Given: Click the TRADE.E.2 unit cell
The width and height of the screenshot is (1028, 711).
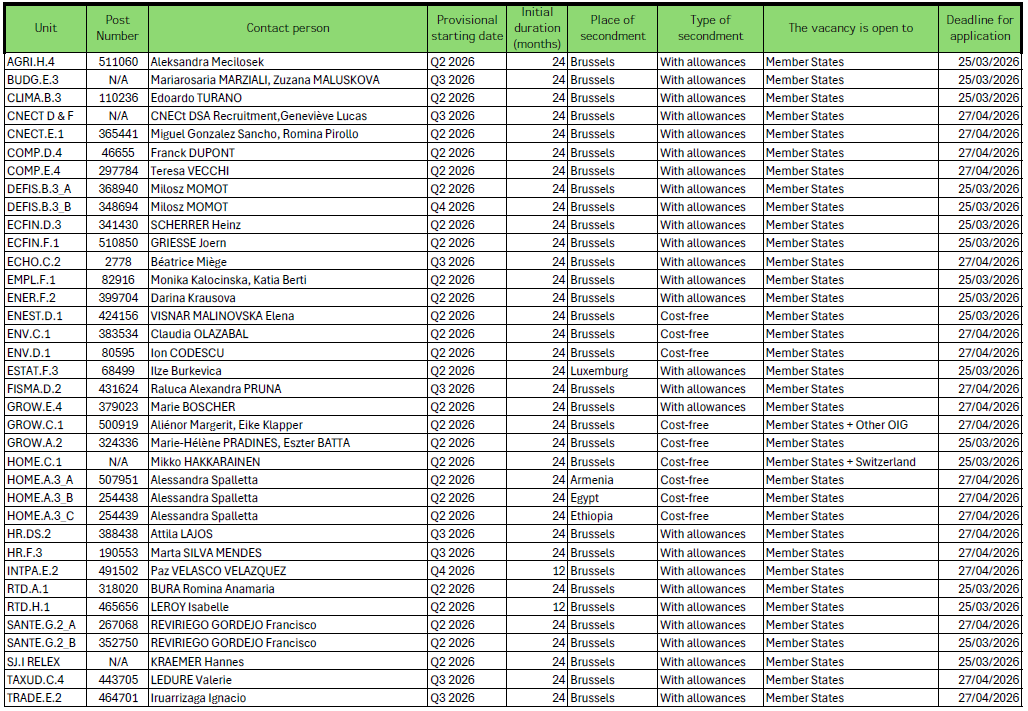Looking at the screenshot, I should 34,698.
